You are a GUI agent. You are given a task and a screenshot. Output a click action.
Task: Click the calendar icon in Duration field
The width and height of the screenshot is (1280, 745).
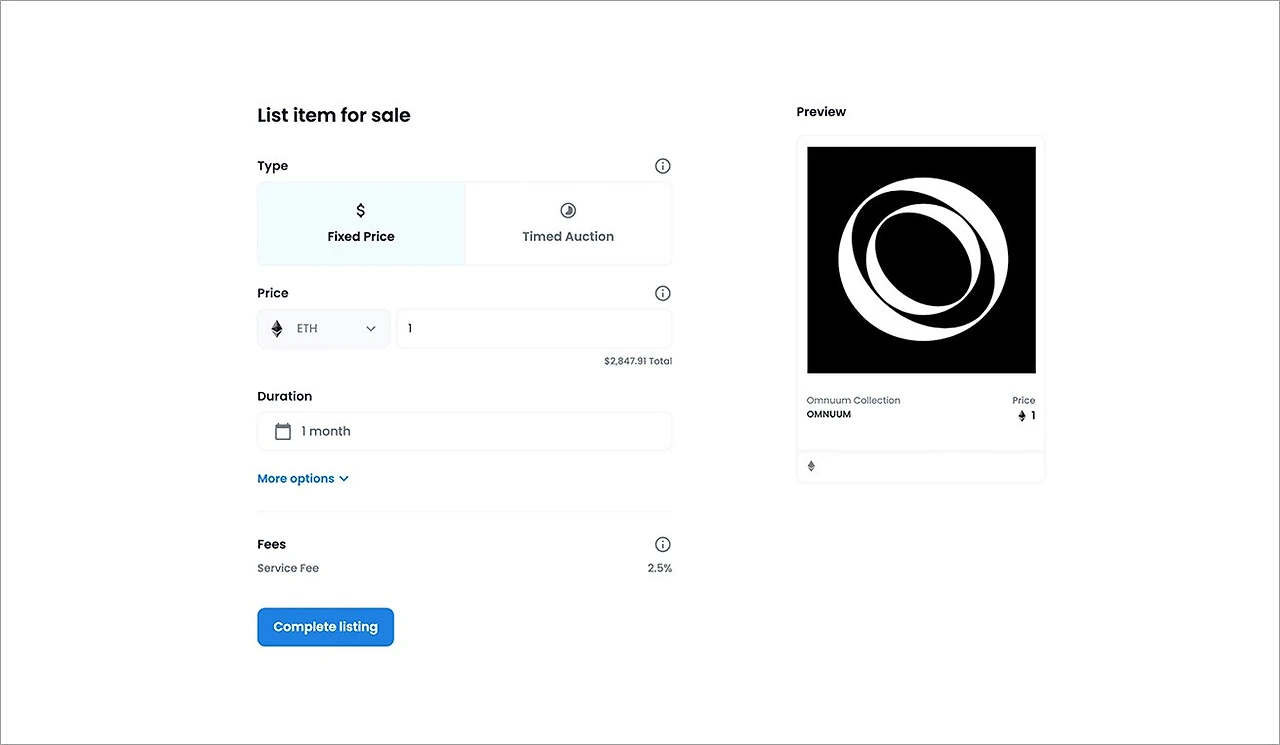point(283,431)
